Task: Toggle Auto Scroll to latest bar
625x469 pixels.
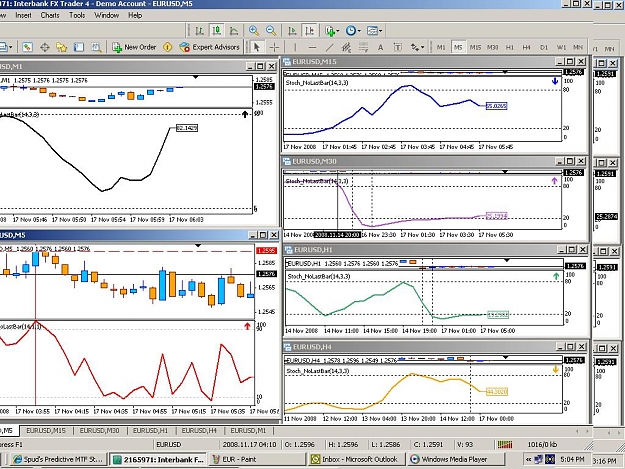Action: pos(292,31)
